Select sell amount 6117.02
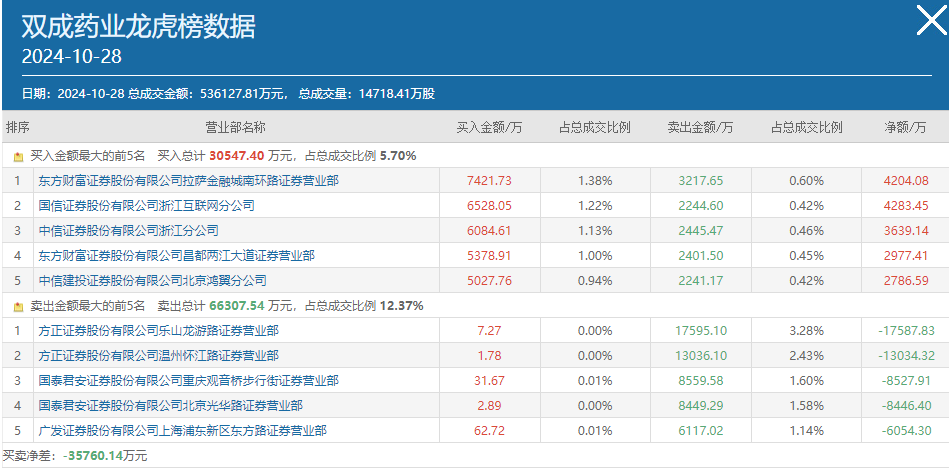949x472 pixels. click(x=701, y=431)
